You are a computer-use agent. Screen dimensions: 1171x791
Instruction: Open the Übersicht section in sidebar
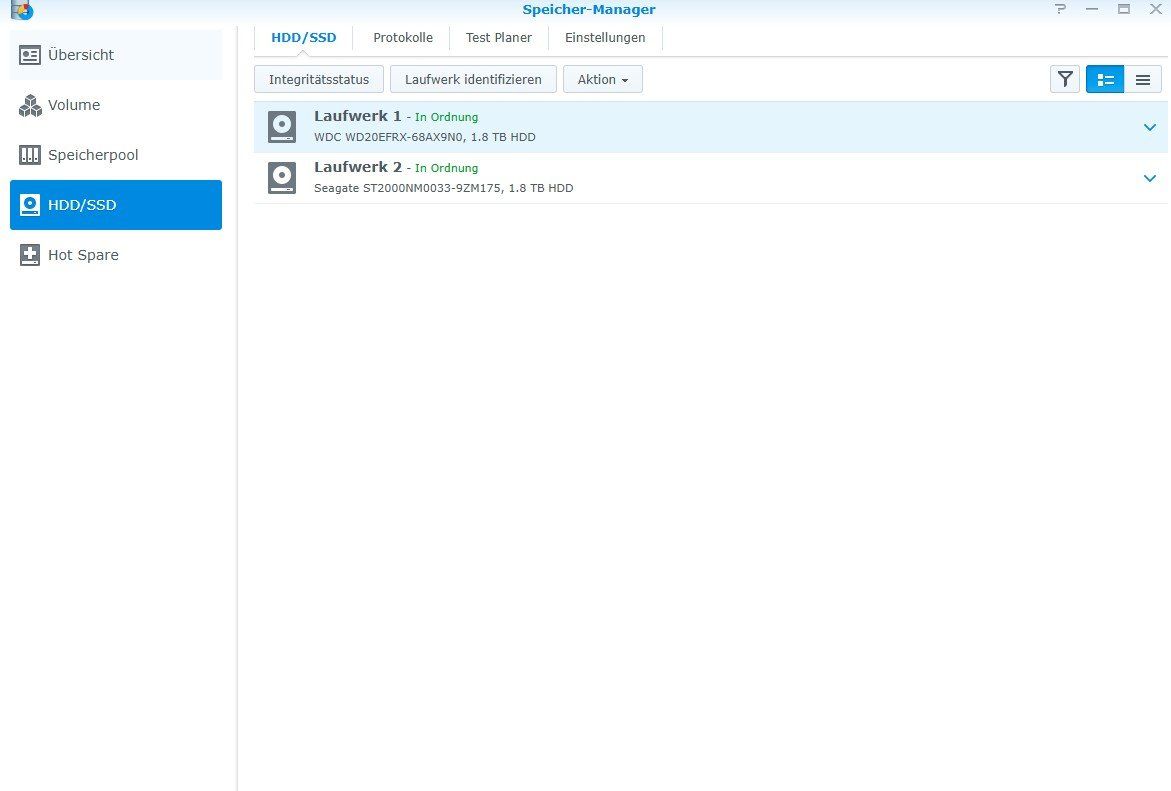116,55
